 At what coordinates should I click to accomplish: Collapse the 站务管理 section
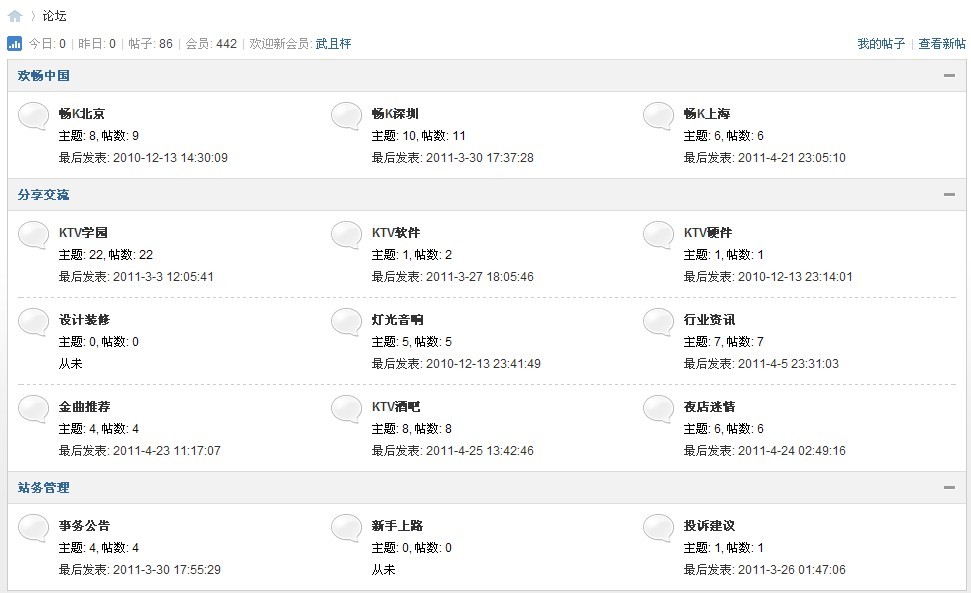click(949, 487)
